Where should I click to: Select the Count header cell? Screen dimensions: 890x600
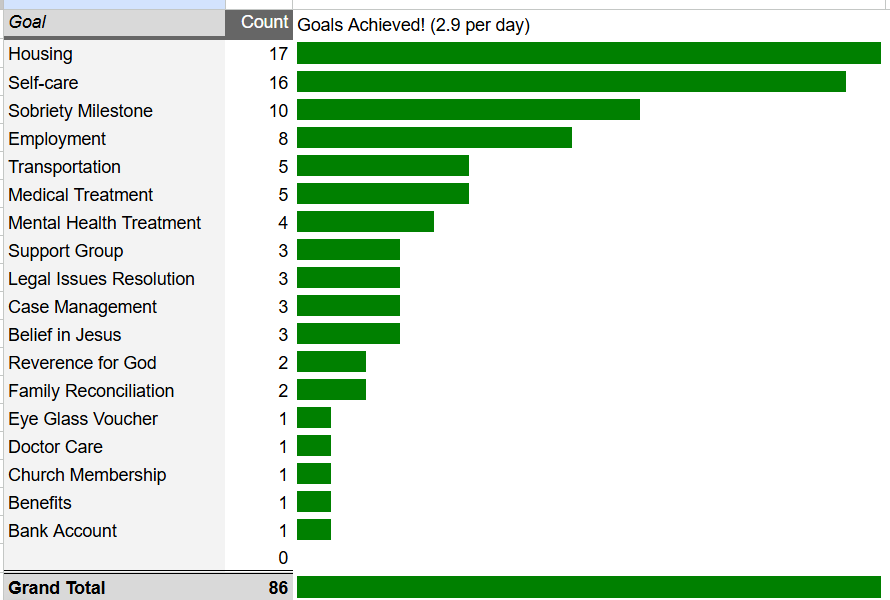259,23
